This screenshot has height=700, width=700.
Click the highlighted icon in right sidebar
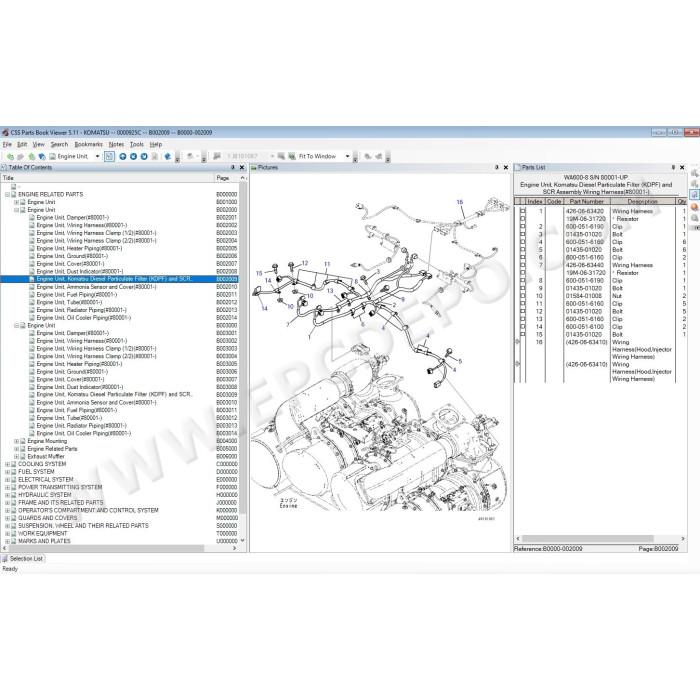pos(694,194)
